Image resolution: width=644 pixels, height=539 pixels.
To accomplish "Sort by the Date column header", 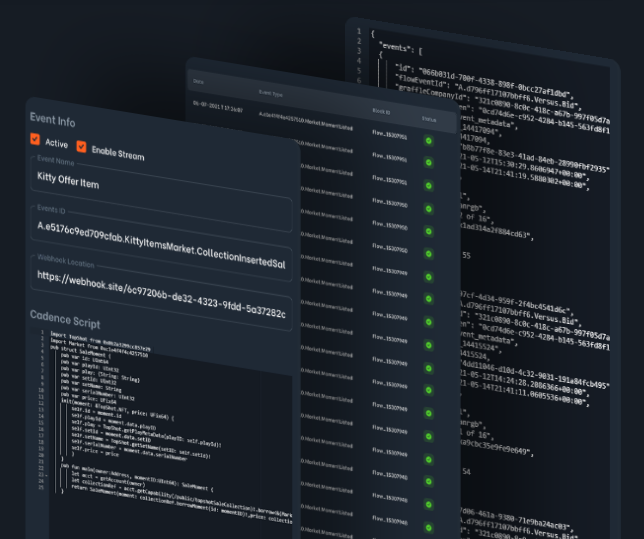I will click(x=198, y=82).
